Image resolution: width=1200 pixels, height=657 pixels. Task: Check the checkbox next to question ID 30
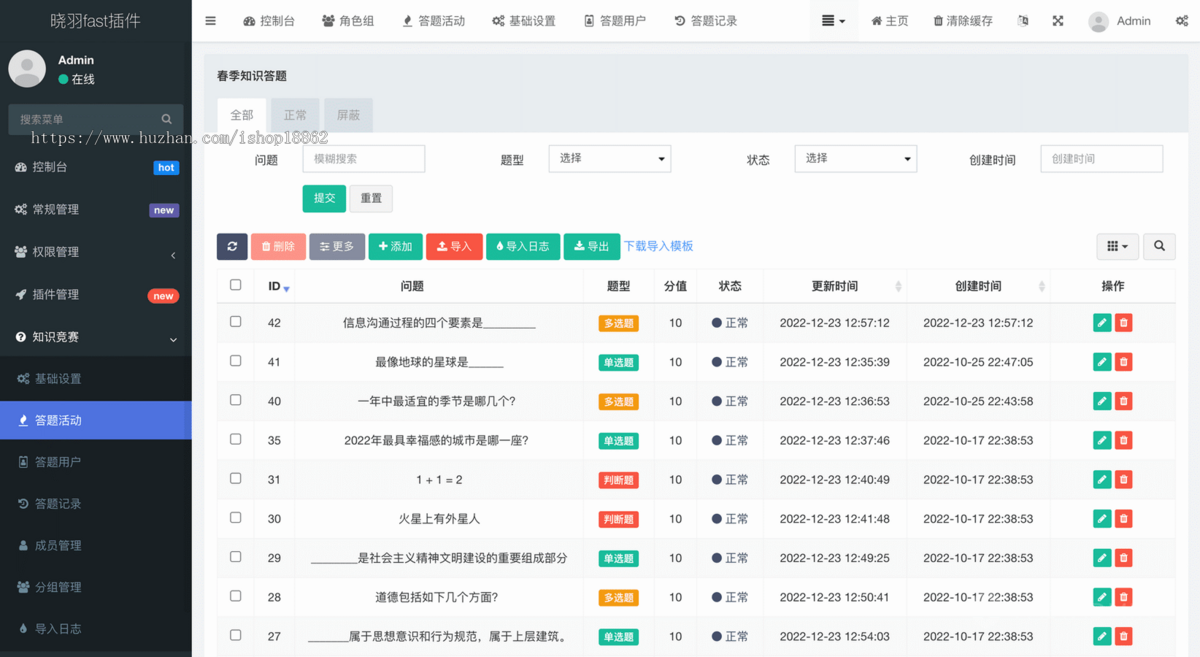pyautogui.click(x=235, y=518)
